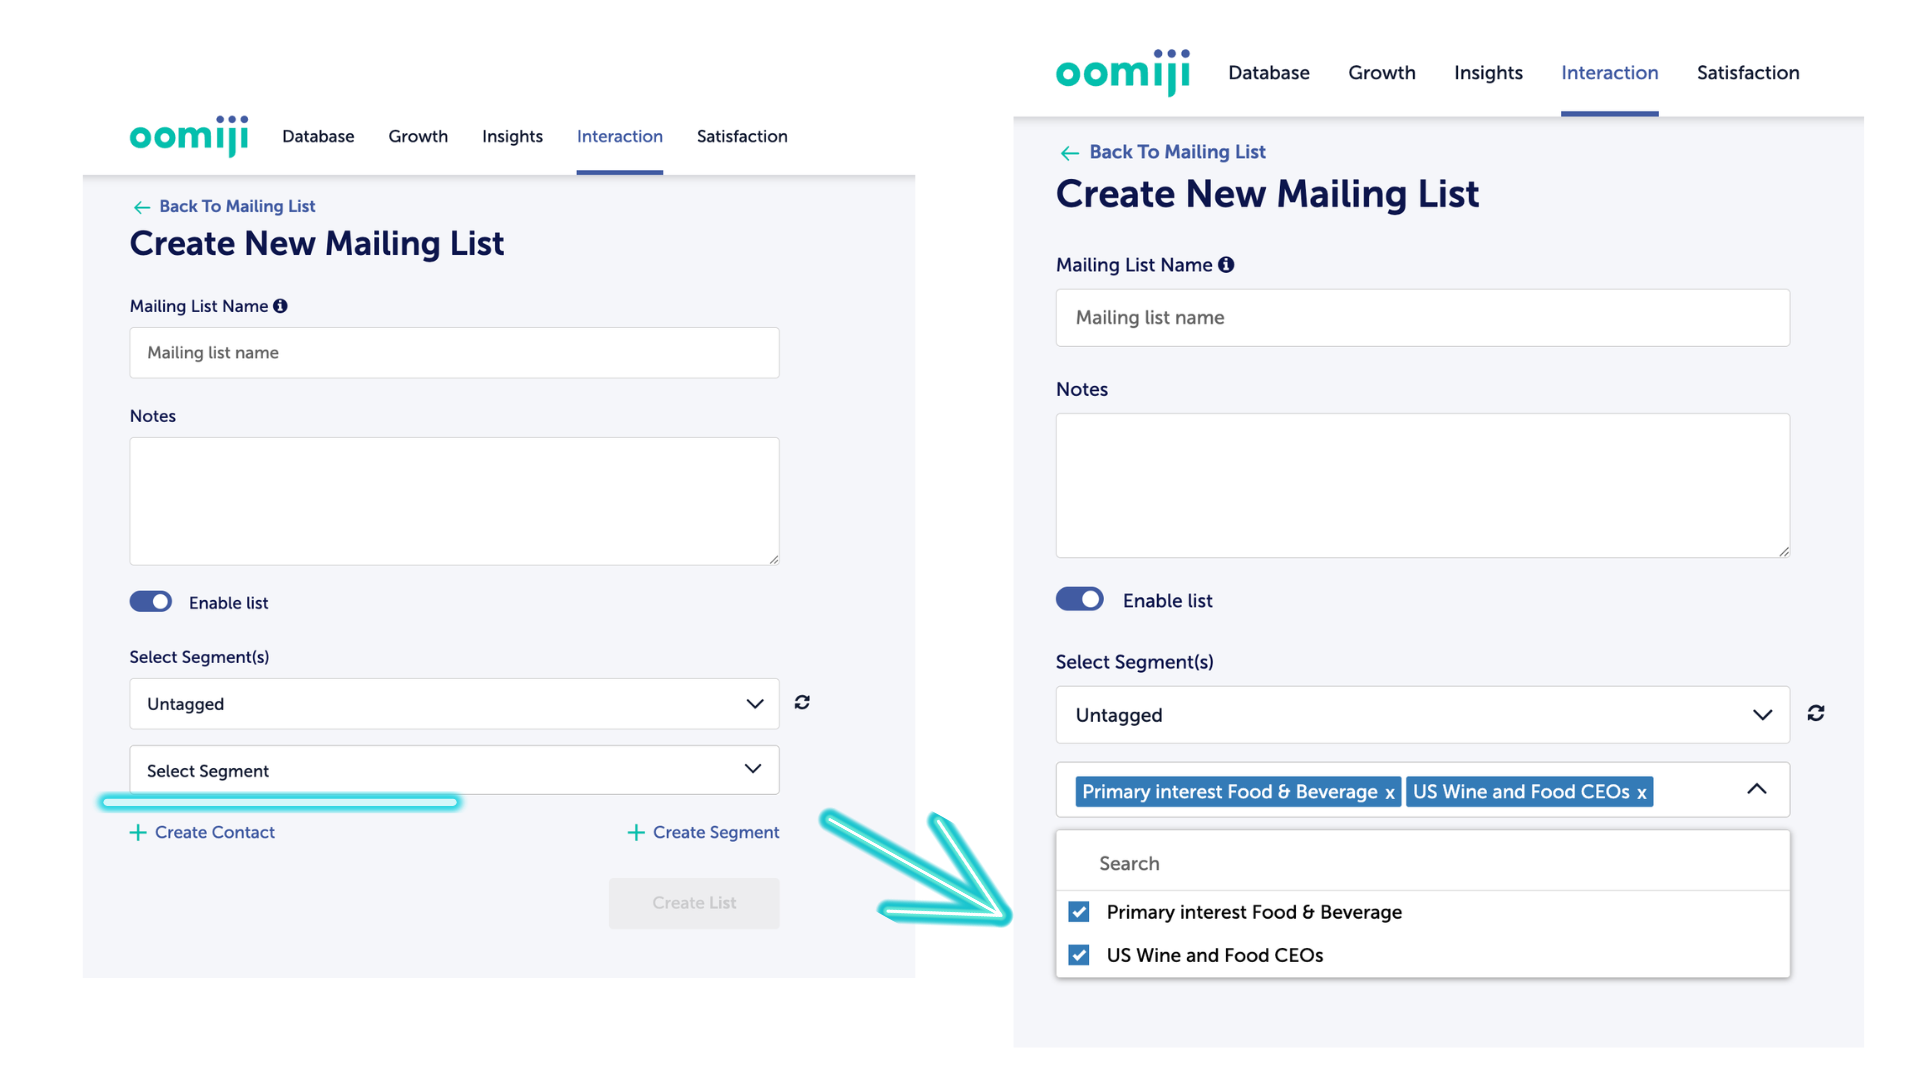Uncheck Primary interest Food & Beverage checkbox
1920x1080 pixels.
pos(1079,912)
